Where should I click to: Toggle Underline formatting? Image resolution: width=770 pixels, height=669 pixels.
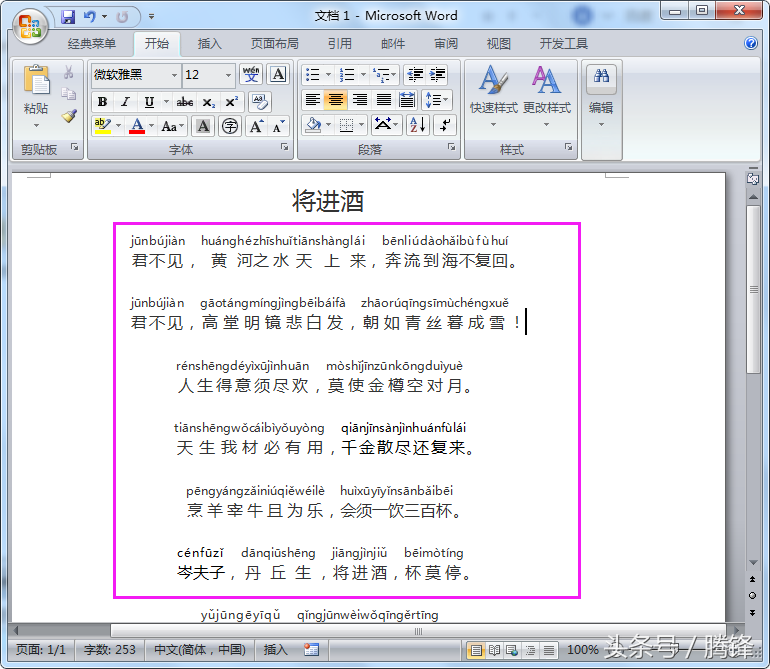pyautogui.click(x=149, y=102)
